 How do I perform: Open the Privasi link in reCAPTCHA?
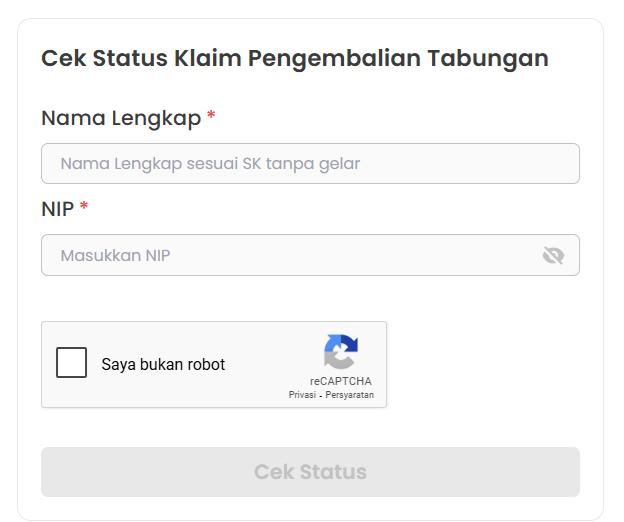click(x=302, y=395)
